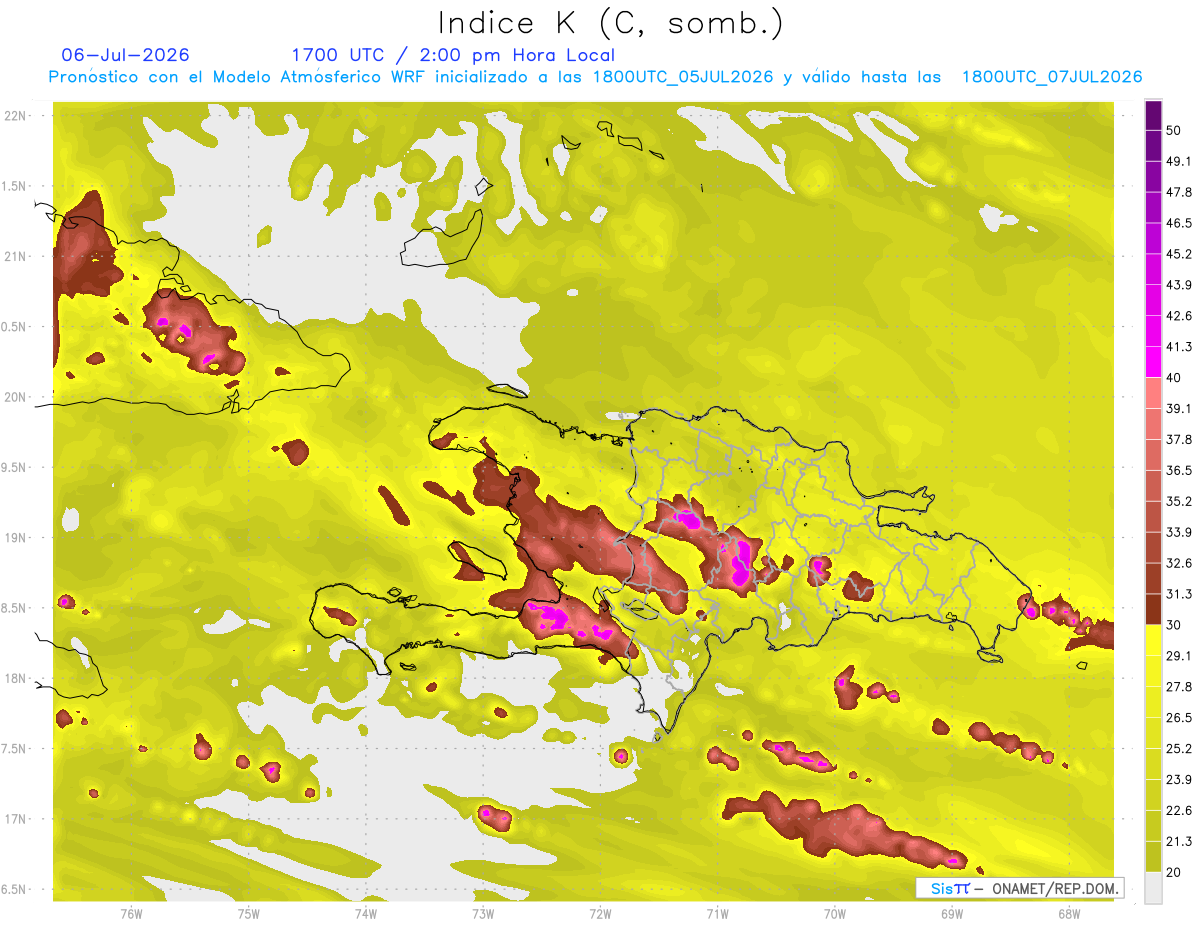Screen dimensions: 1200x927
Task: Click the "21.3" color scale value
Action: click(1179, 841)
